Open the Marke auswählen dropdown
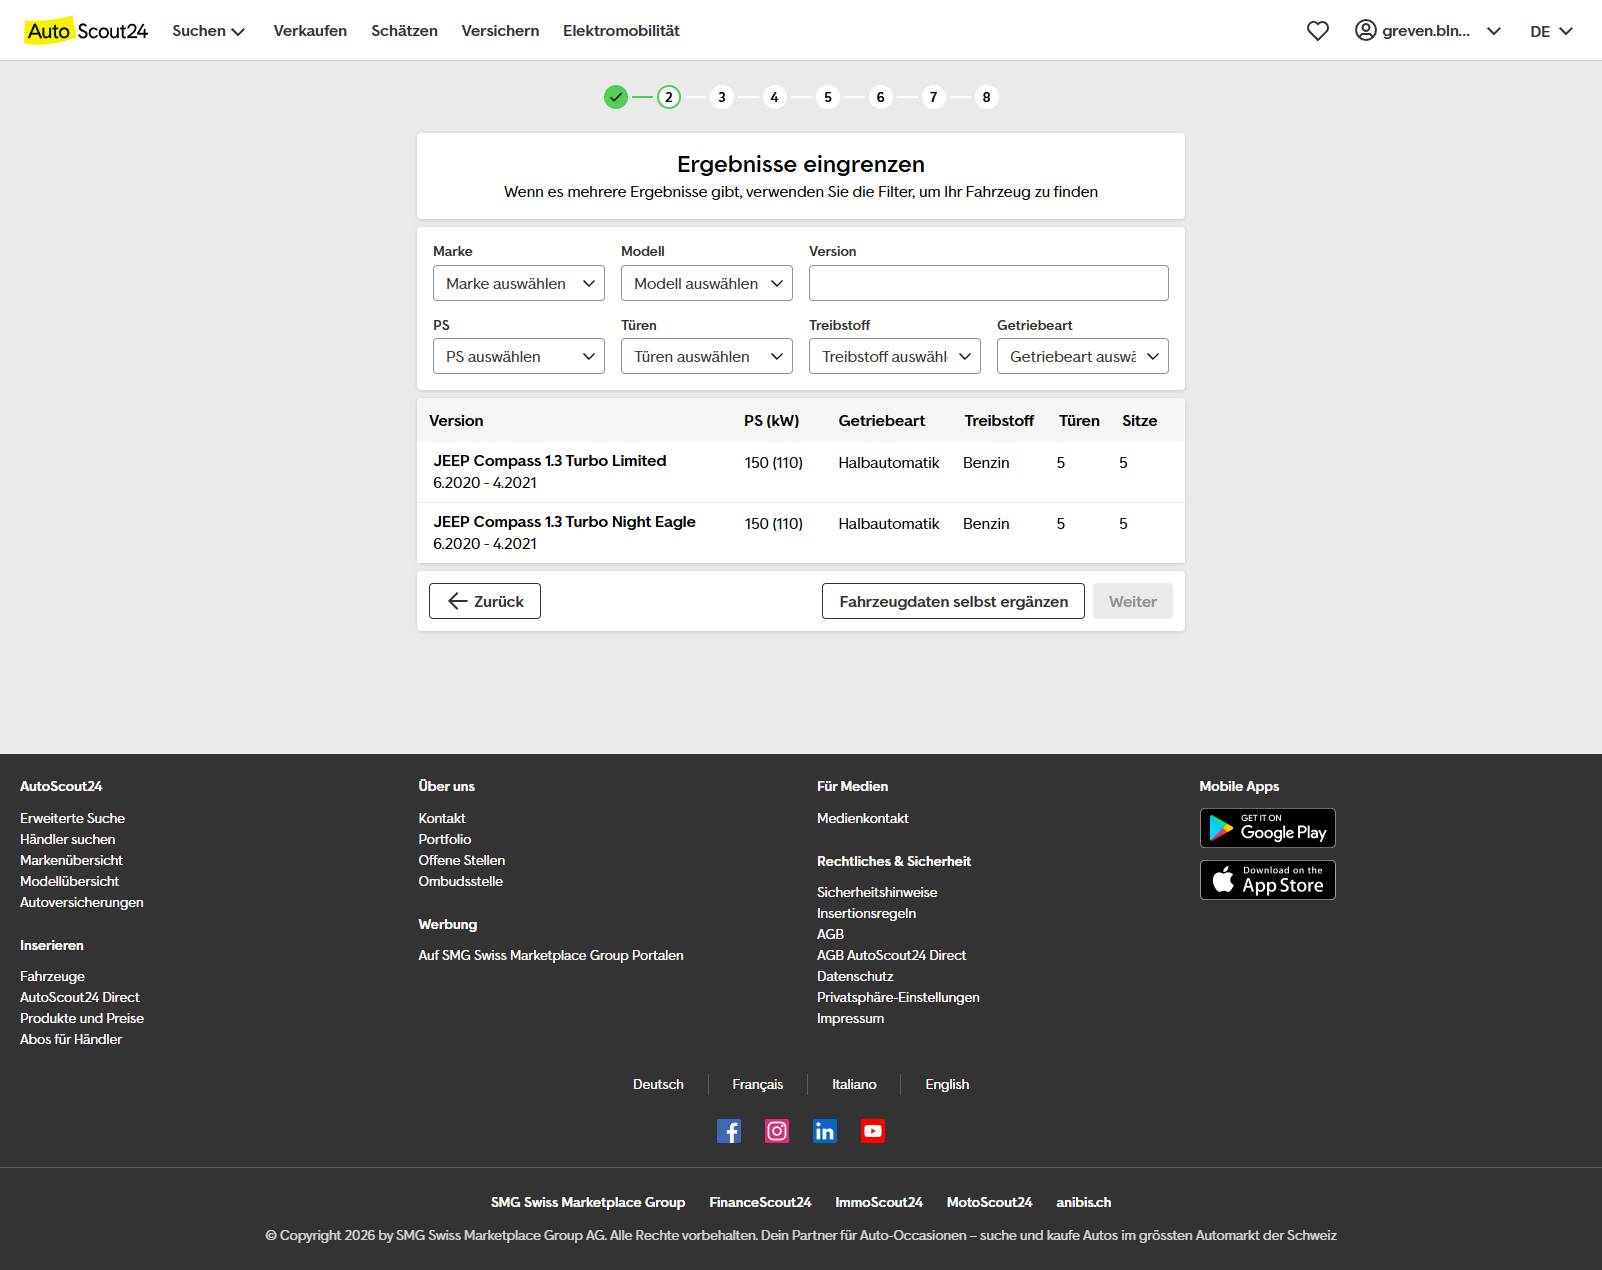The width and height of the screenshot is (1602, 1270). (x=519, y=283)
